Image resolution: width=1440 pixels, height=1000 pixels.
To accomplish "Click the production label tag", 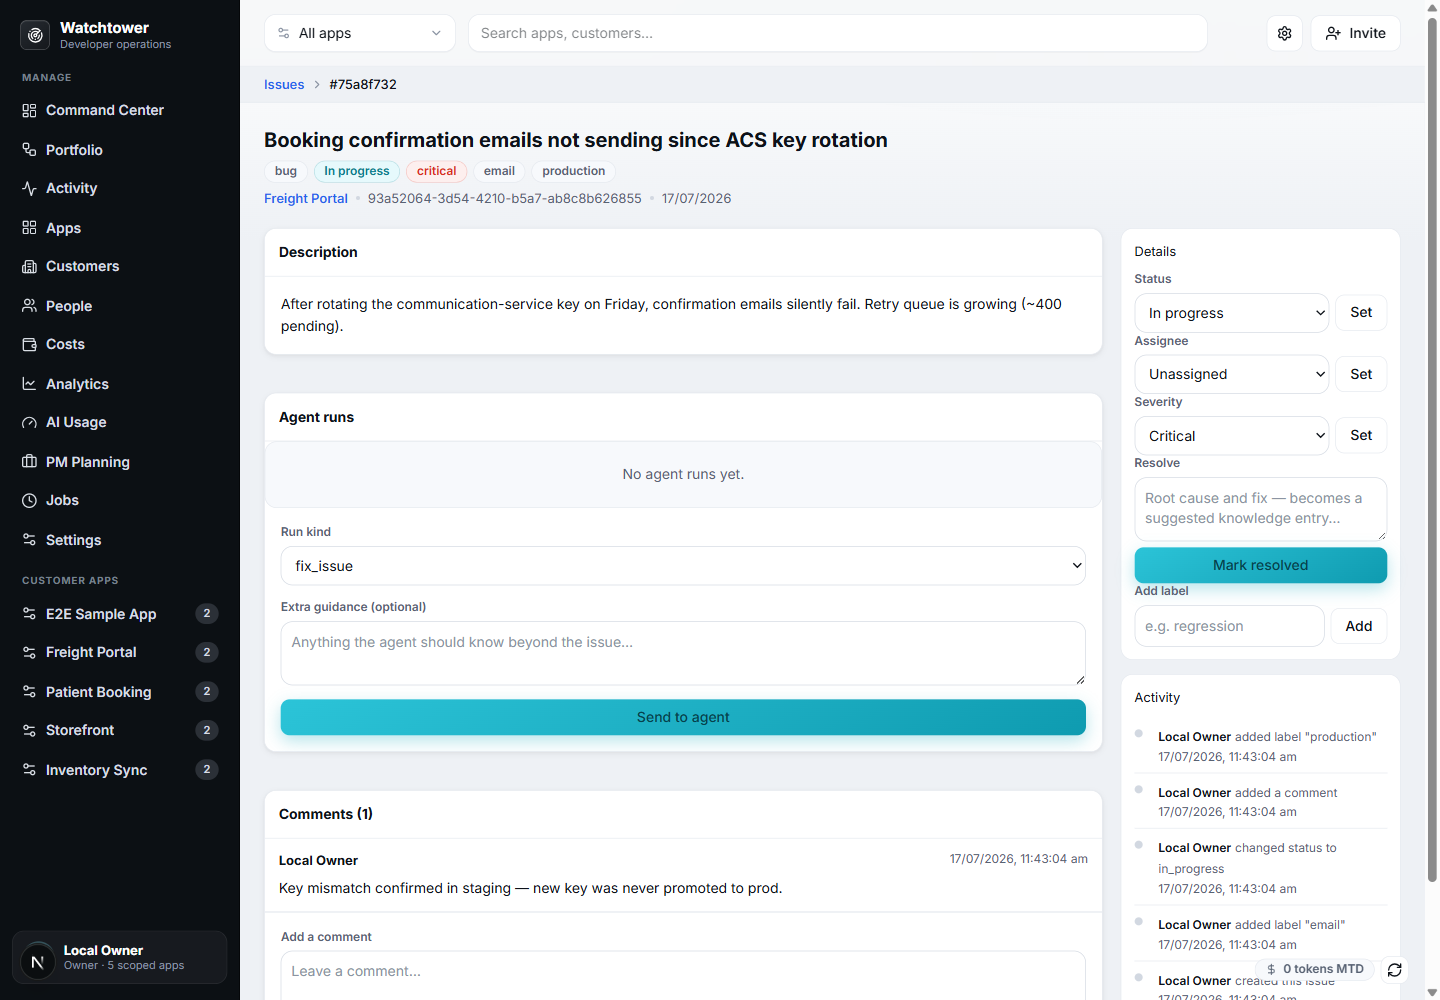I will pyautogui.click(x=574, y=171).
